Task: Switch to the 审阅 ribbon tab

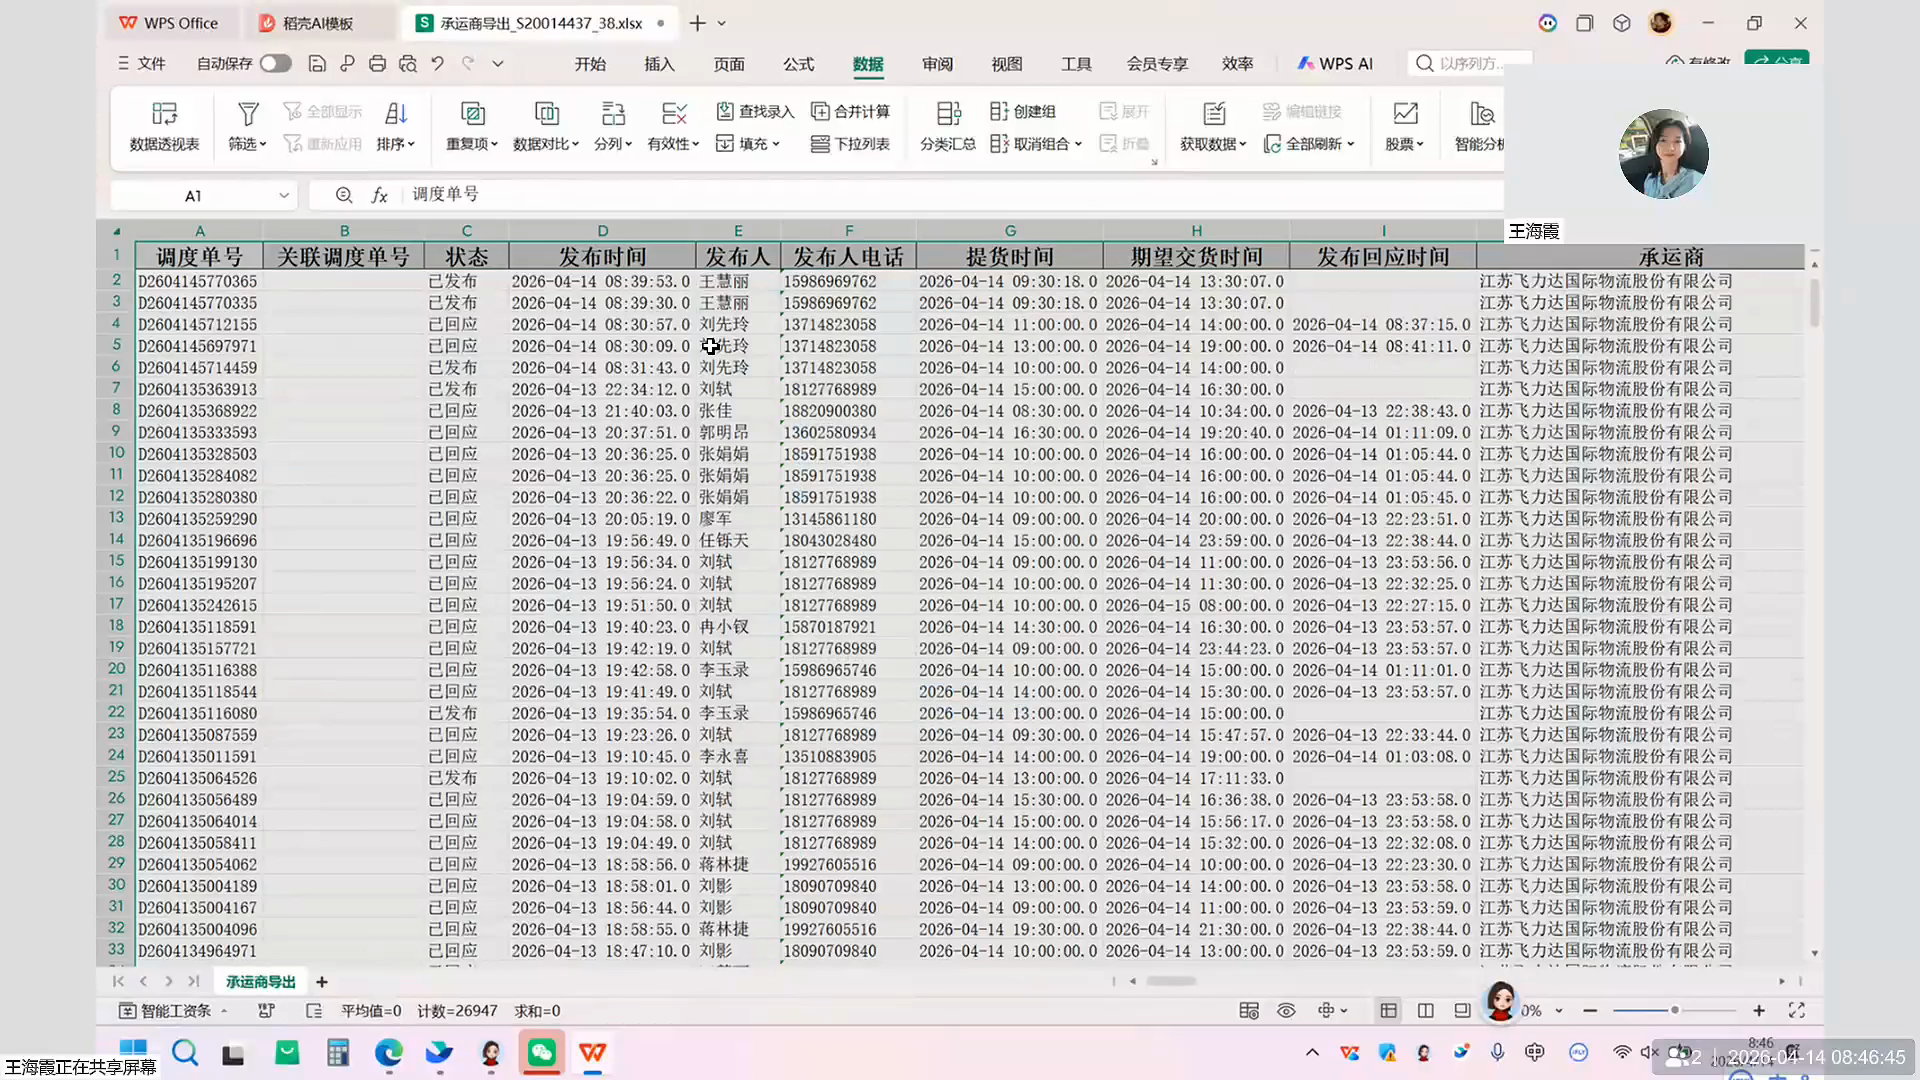Action: pyautogui.click(x=937, y=64)
